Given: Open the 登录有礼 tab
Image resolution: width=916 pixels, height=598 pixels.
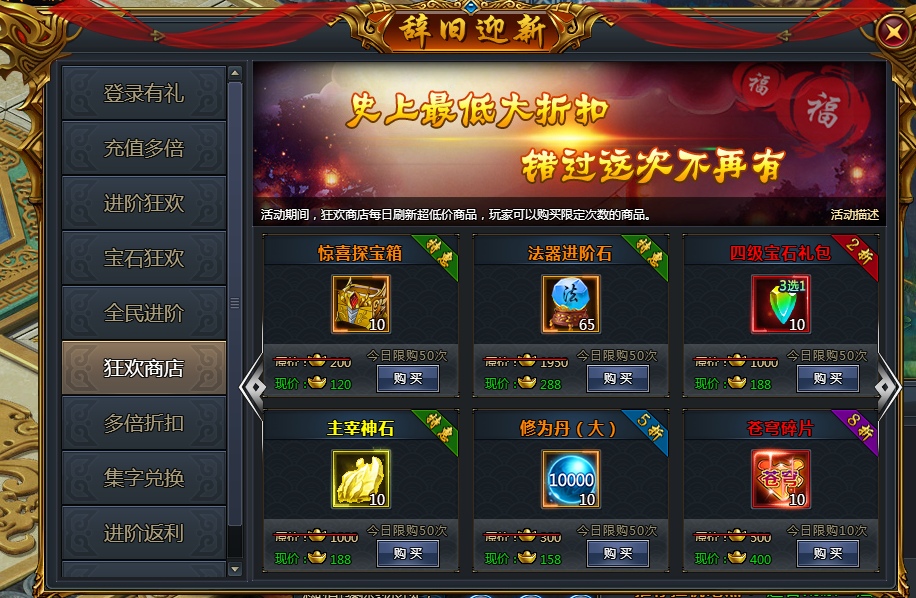Looking at the screenshot, I should point(144,93).
